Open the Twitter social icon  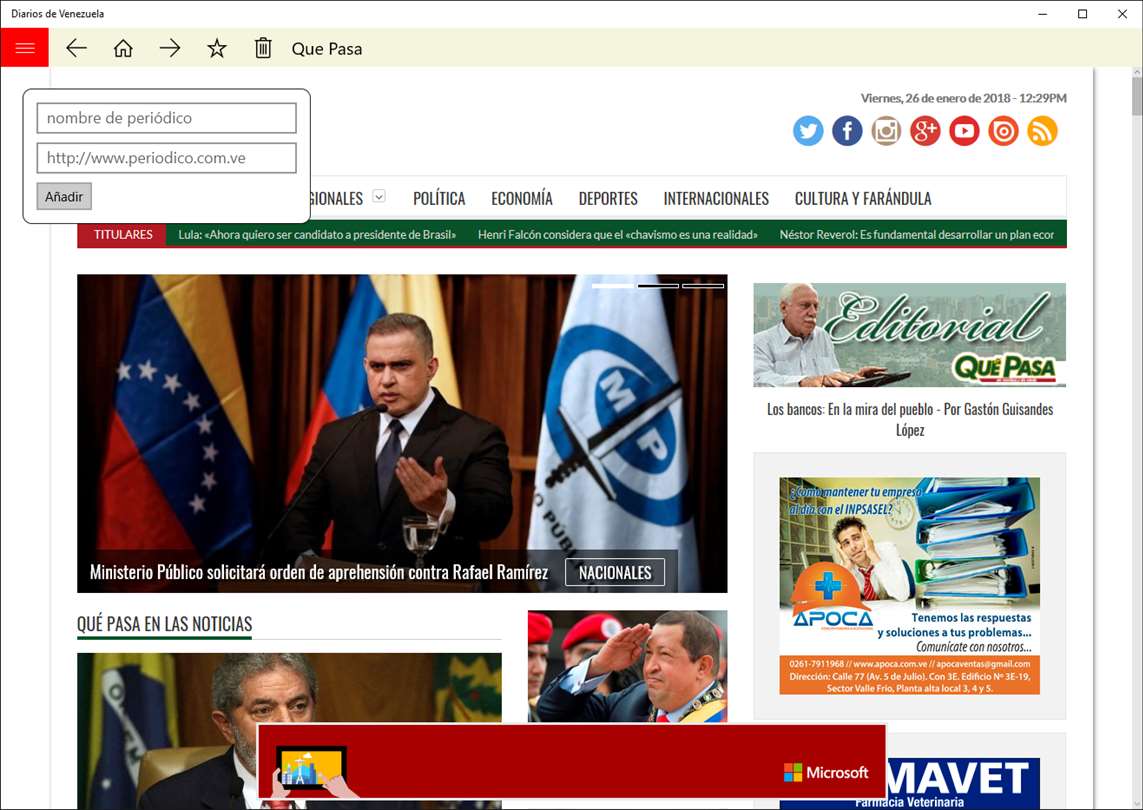coord(808,131)
